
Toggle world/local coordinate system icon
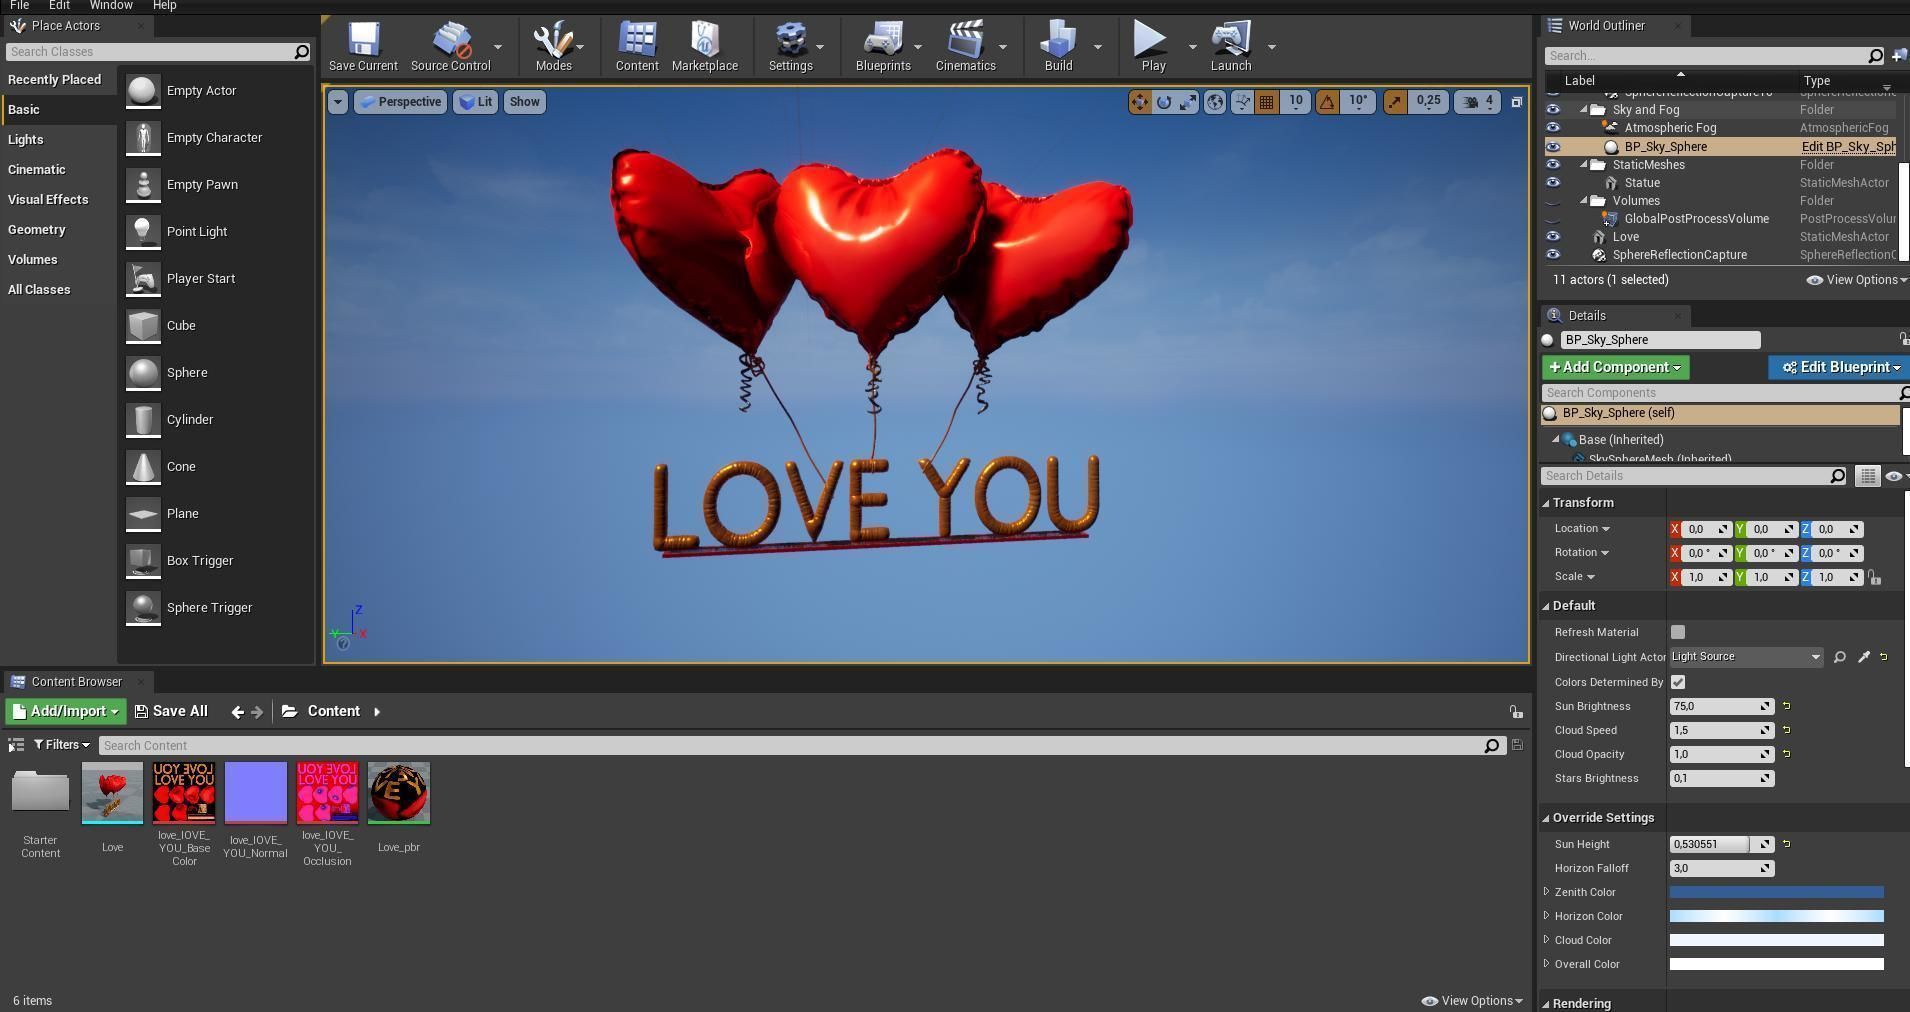1214,102
